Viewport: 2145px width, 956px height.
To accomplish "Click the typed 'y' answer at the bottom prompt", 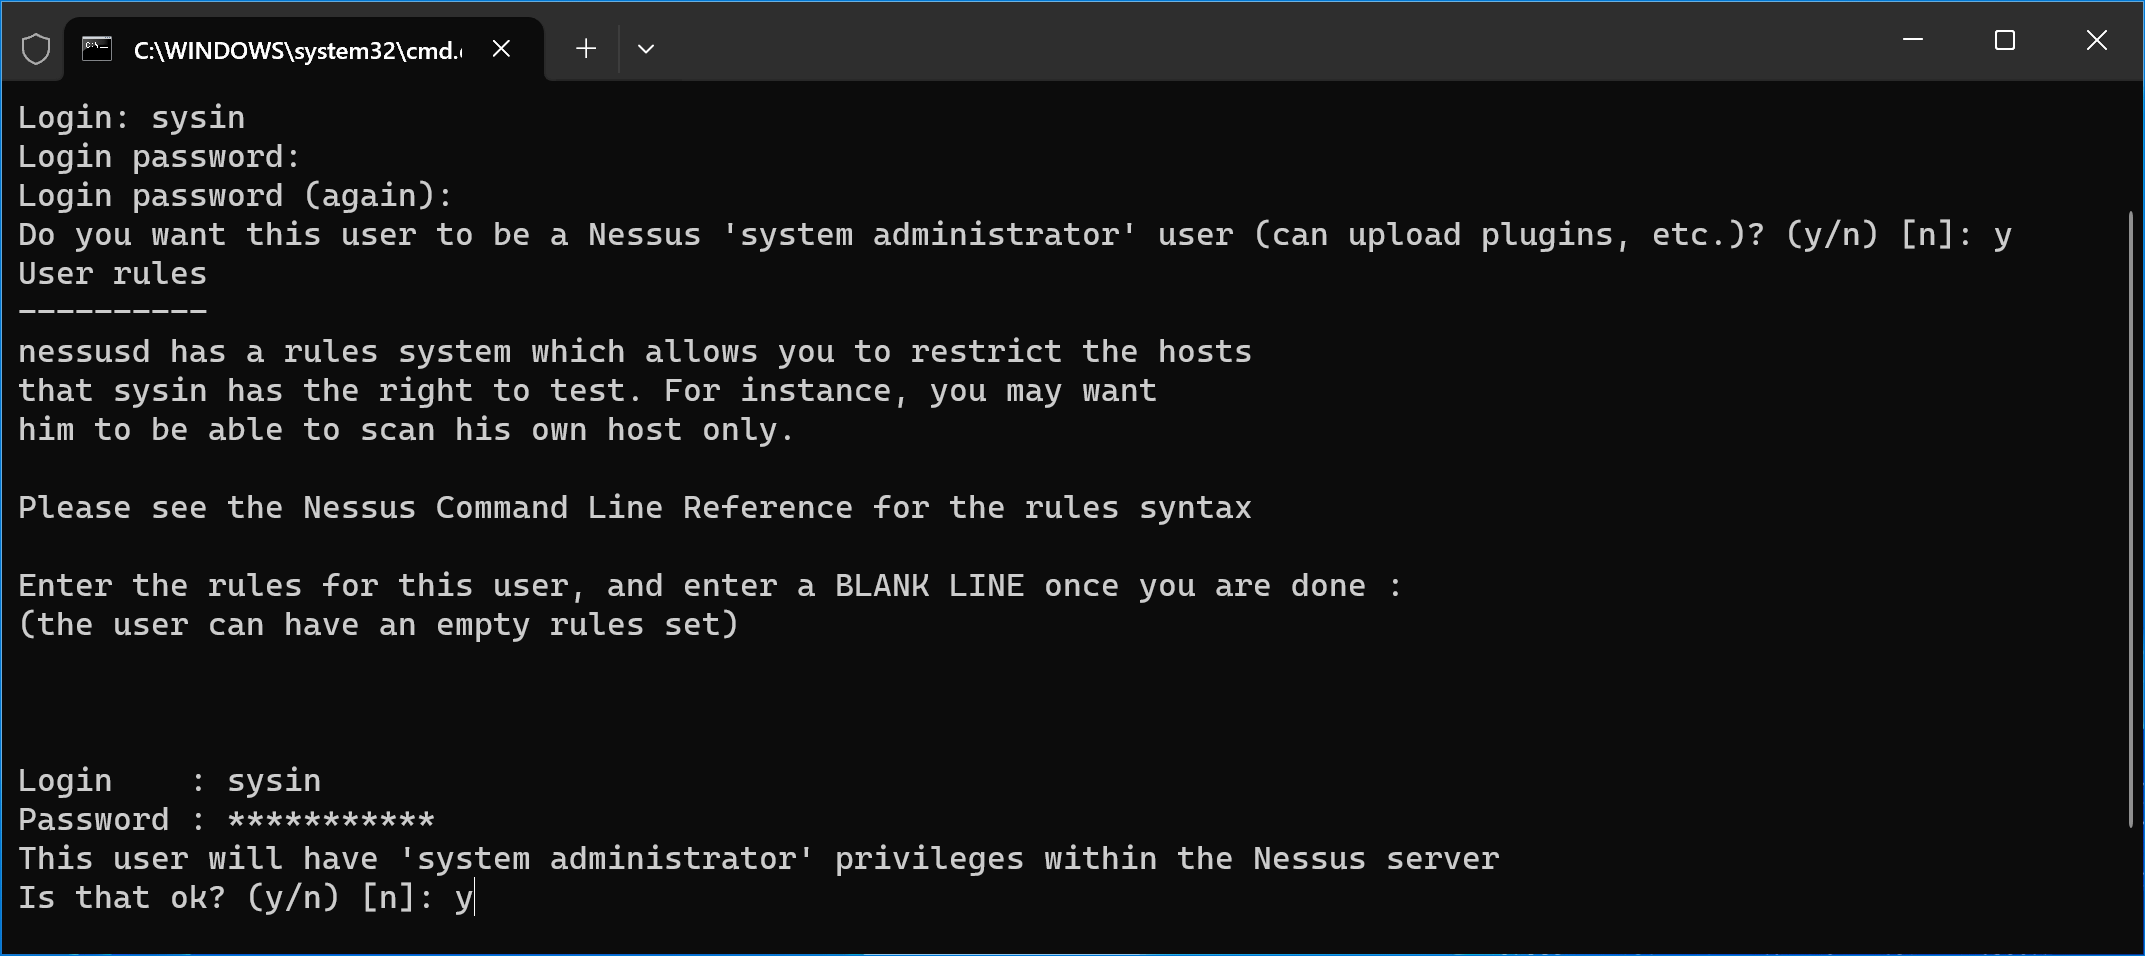I will tap(463, 899).
